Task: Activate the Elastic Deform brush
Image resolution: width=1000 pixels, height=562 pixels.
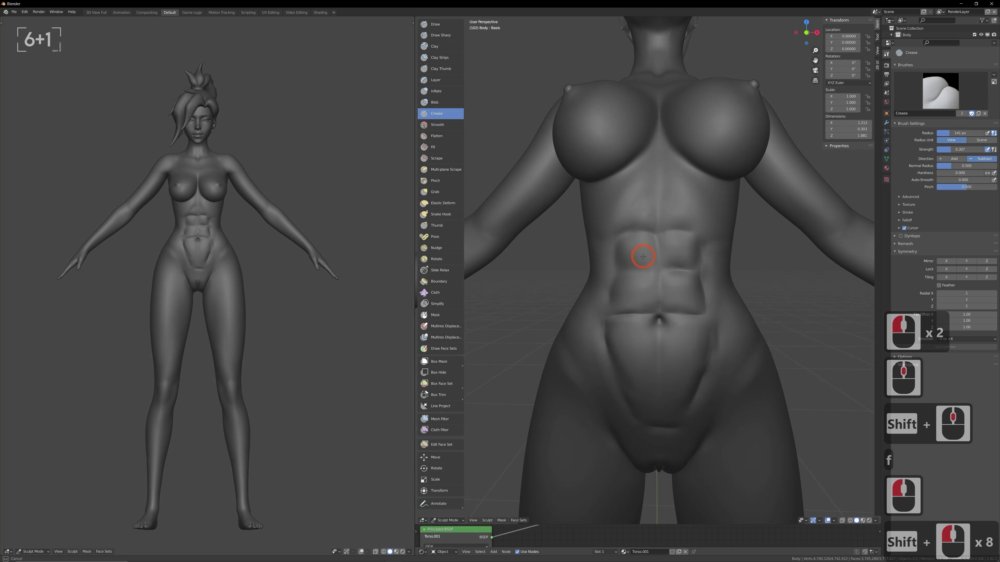Action: [x=440, y=203]
